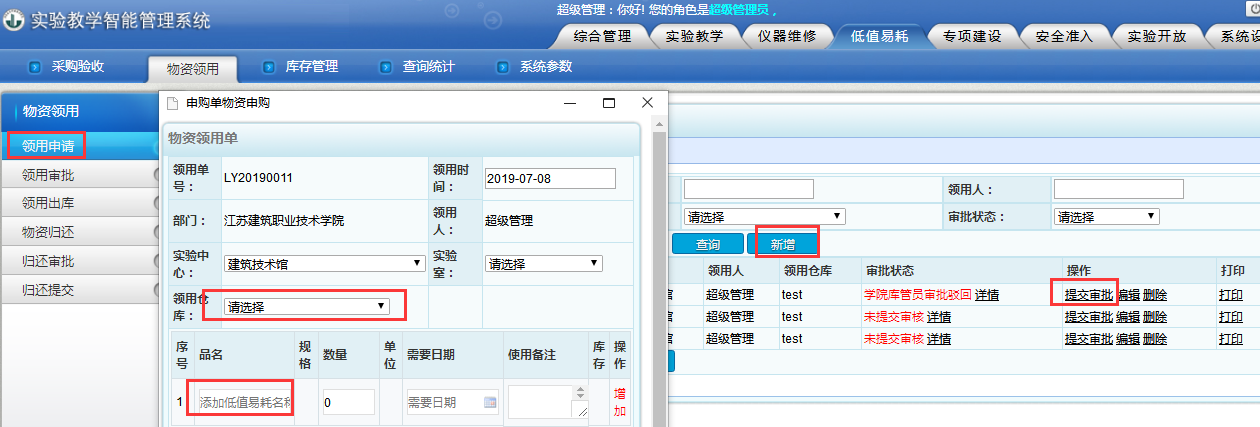Click the arrow icon beside 查询统计
The height and width of the screenshot is (427, 1260).
(x=385, y=67)
